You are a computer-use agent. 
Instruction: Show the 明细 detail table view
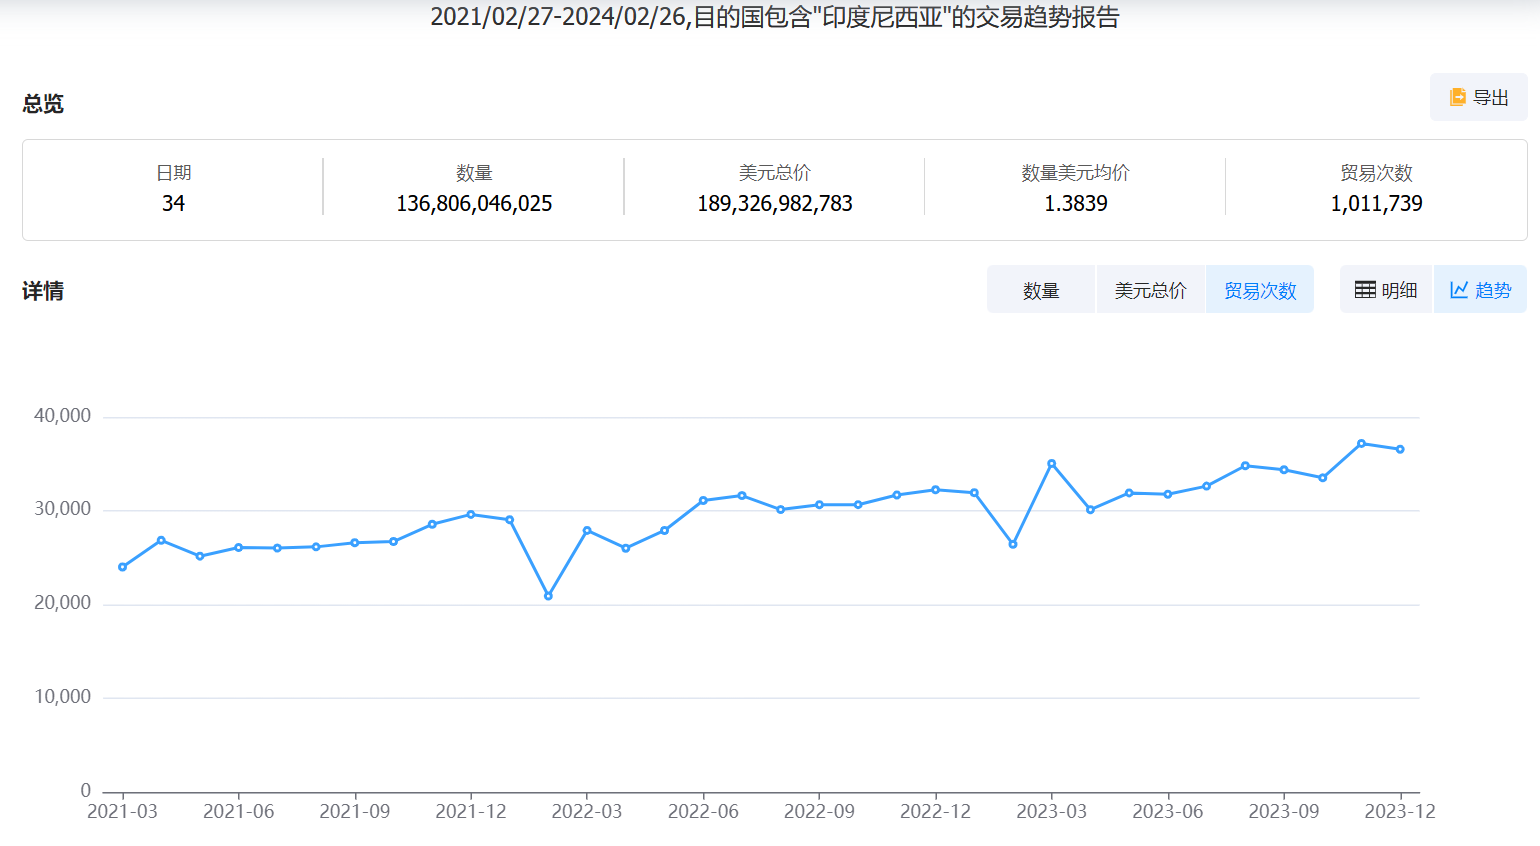click(1386, 290)
